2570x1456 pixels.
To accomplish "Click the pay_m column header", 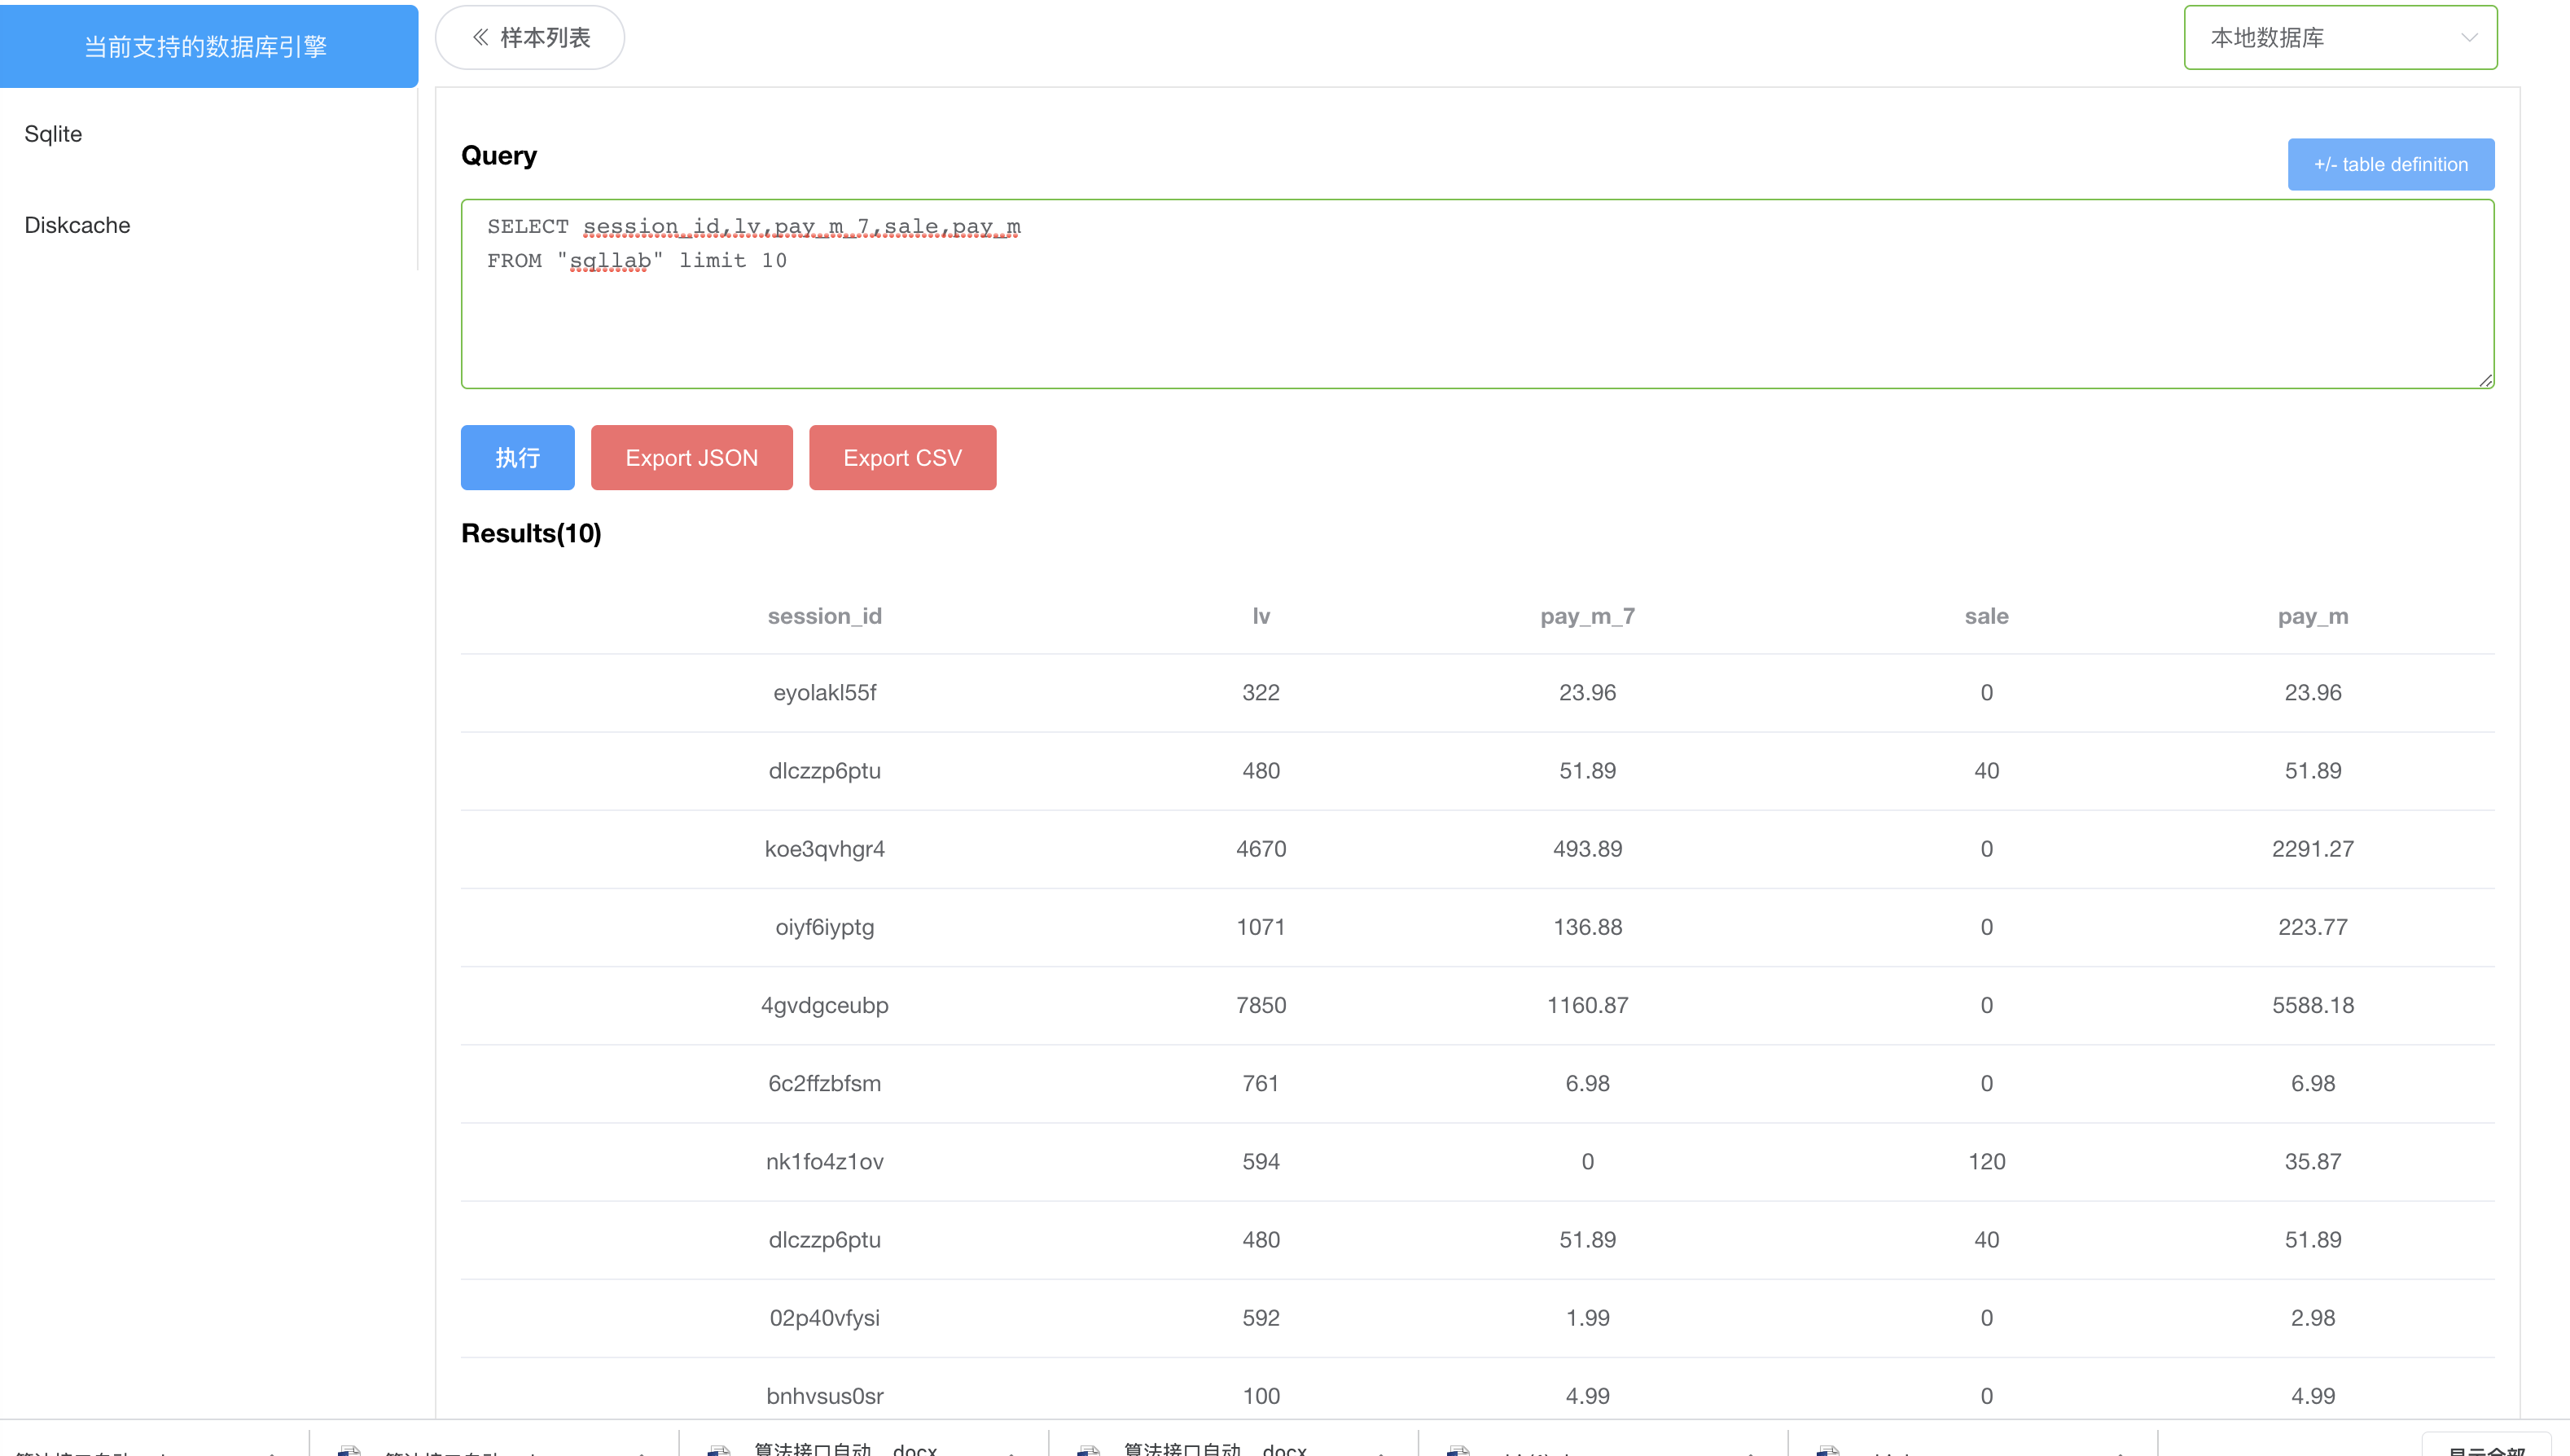I will point(2312,616).
